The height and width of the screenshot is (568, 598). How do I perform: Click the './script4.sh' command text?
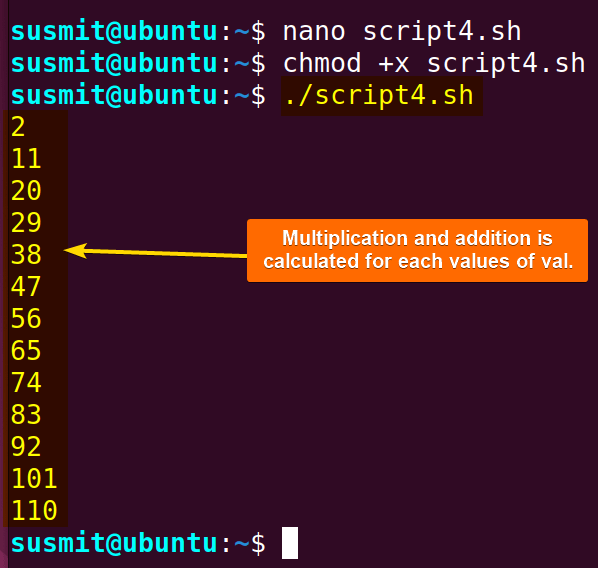(x=379, y=95)
